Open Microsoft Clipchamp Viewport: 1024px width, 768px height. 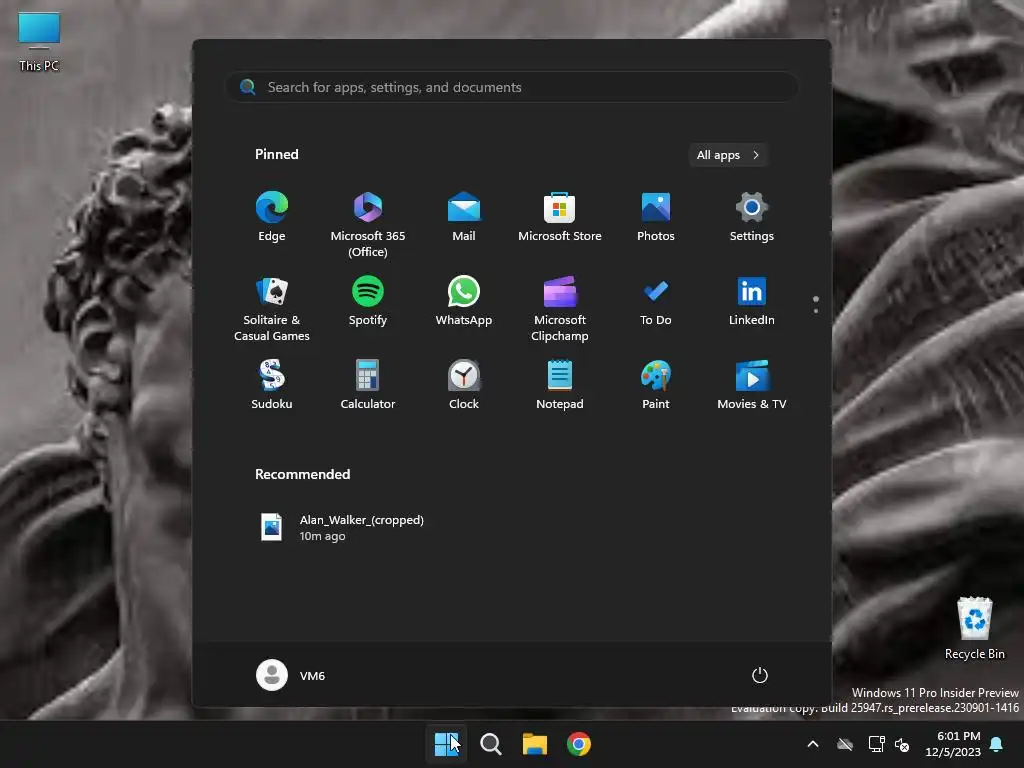click(560, 308)
